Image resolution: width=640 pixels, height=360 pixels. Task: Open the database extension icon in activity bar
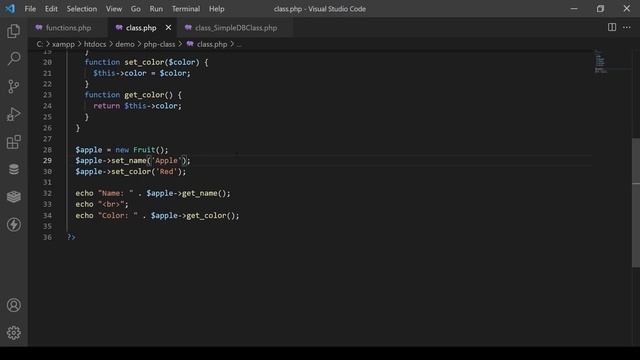point(13,169)
